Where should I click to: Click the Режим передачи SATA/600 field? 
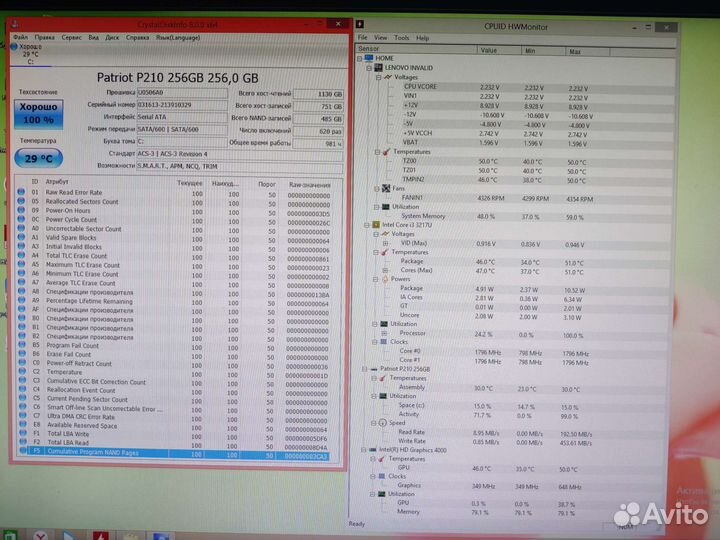(182, 129)
